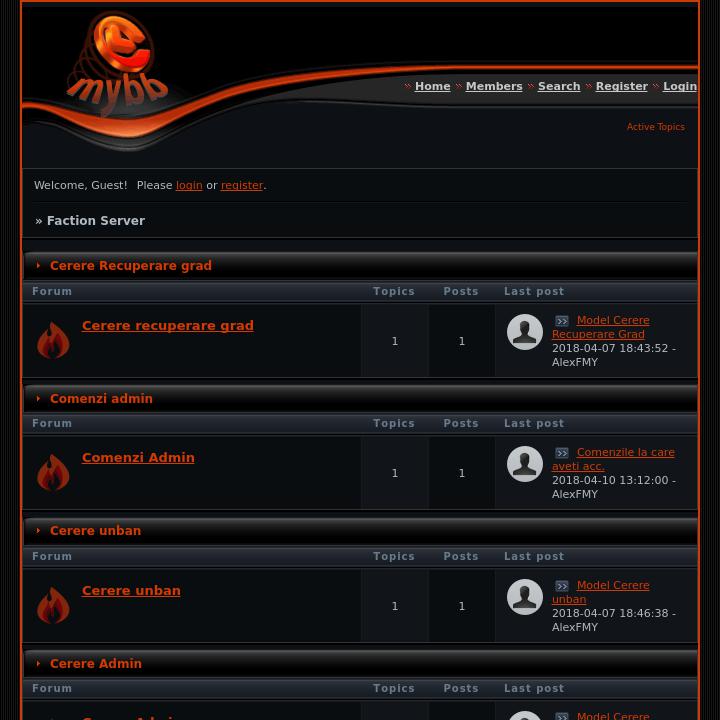
Task: Collapse the Cerere unban category arrow
Action: (x=38, y=530)
